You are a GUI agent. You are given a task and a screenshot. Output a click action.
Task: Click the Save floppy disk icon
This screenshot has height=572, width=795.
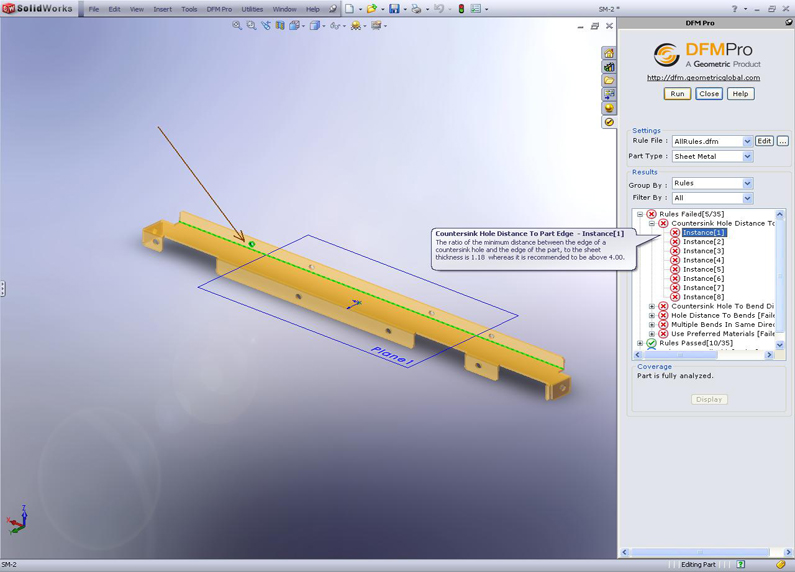(394, 9)
